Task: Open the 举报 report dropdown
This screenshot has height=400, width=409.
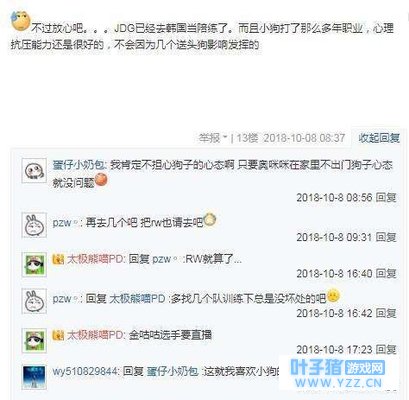Action: point(213,138)
